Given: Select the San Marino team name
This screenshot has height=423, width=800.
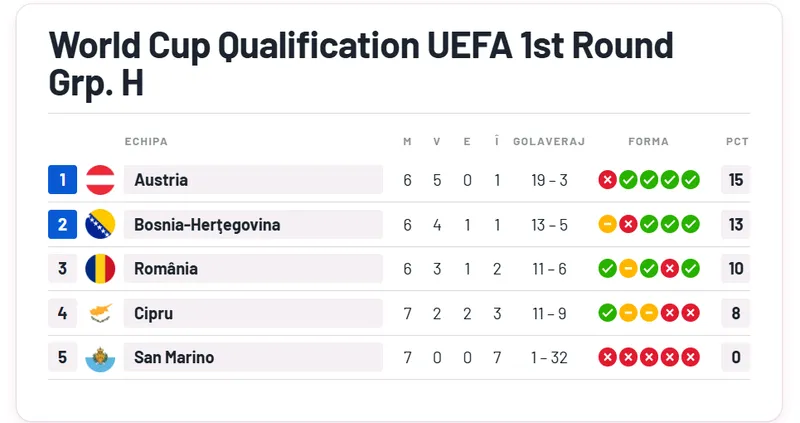Looking at the screenshot, I should pyautogui.click(x=174, y=357).
